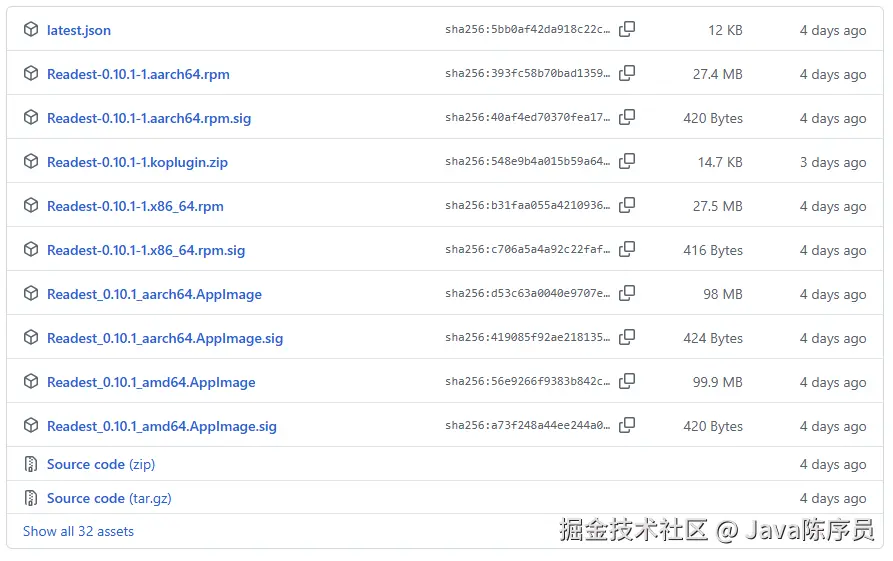This screenshot has height=561, width=893.
Task: Download Readest-0.10.1-1.aarch64.rpm
Action: pos(138,74)
